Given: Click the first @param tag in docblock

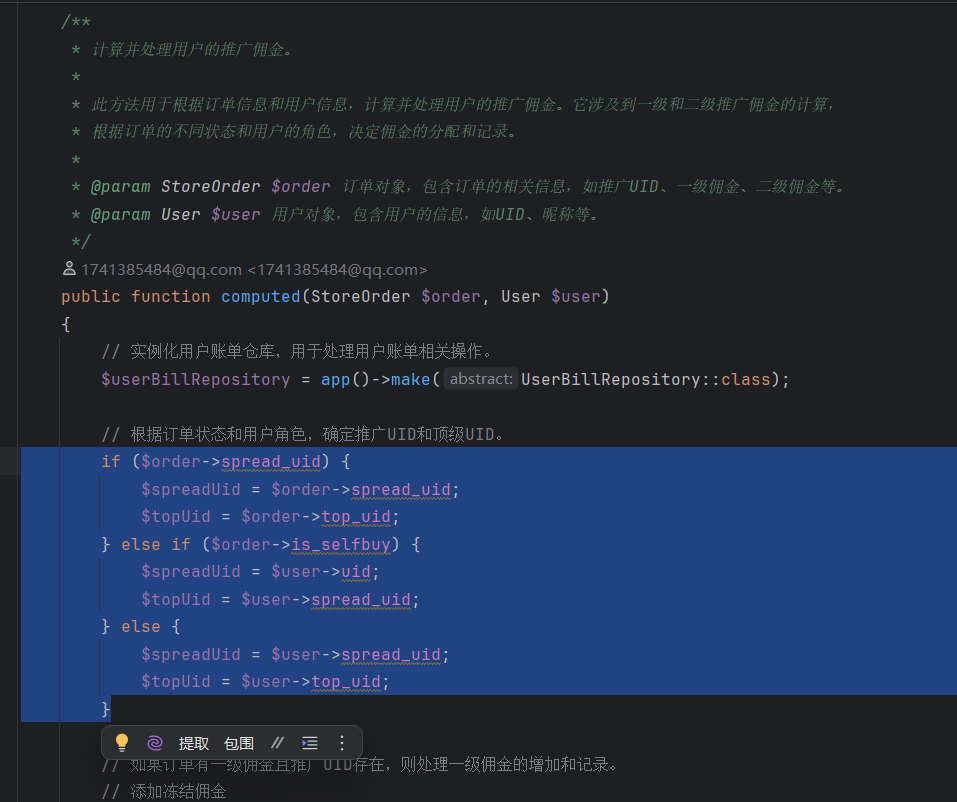Looking at the screenshot, I should (120, 186).
